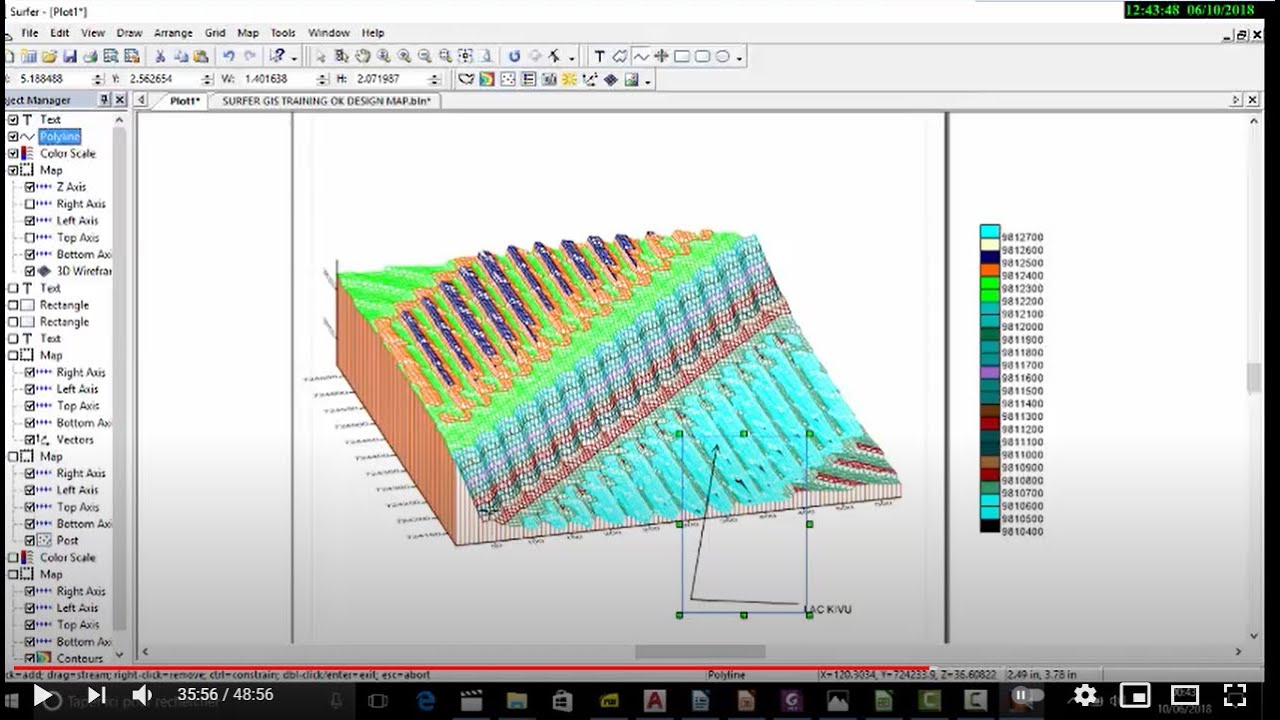
Task: Open dropdown arrow next to Help pointer icon
Action: [295, 58]
